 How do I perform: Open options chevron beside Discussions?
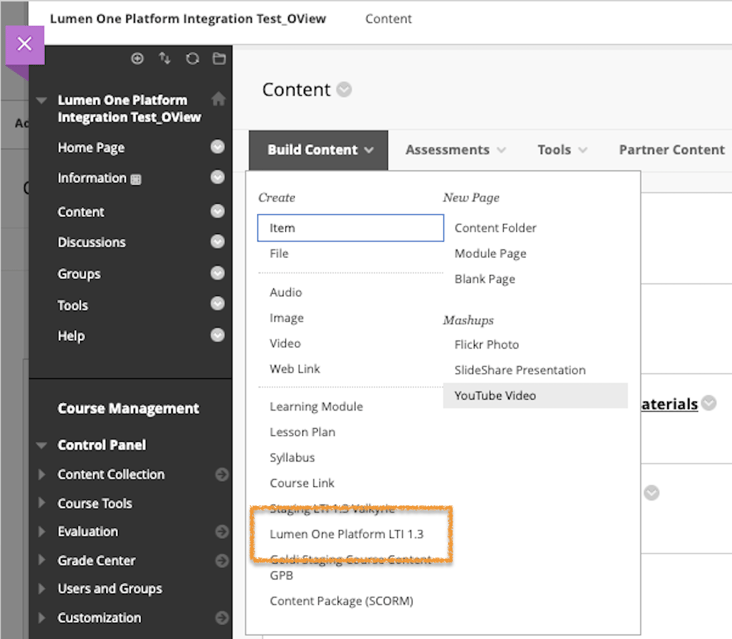click(x=217, y=242)
